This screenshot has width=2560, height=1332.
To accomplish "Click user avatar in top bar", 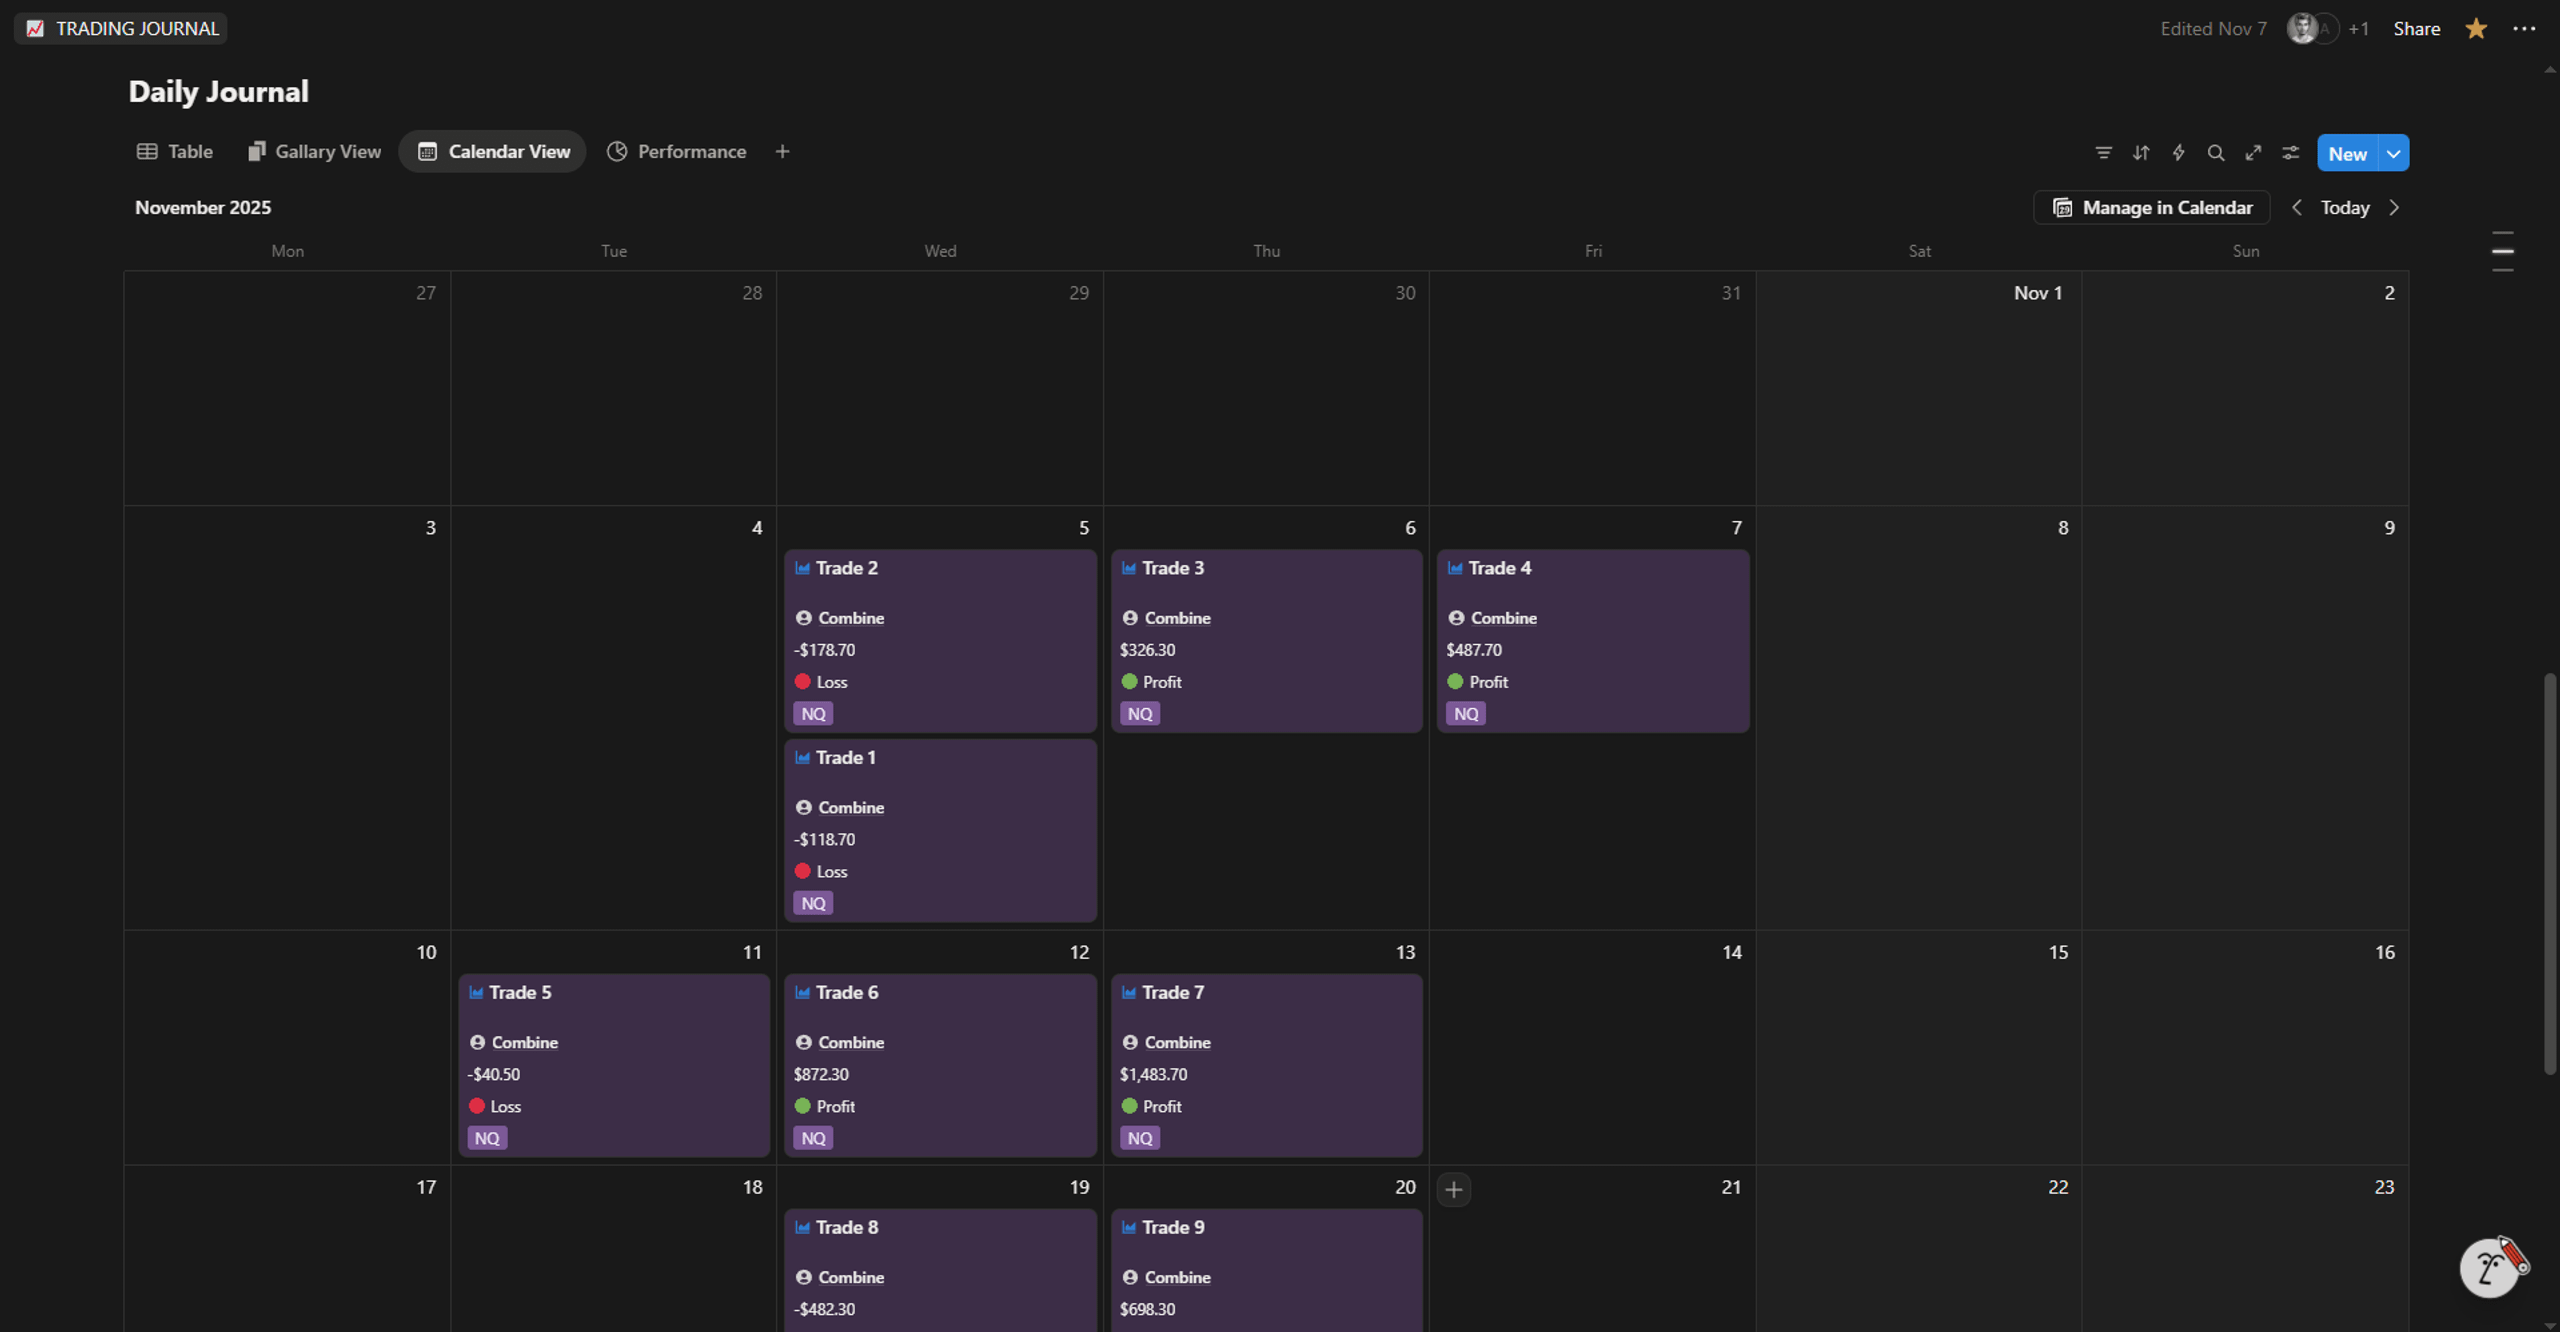I will point(2302,28).
